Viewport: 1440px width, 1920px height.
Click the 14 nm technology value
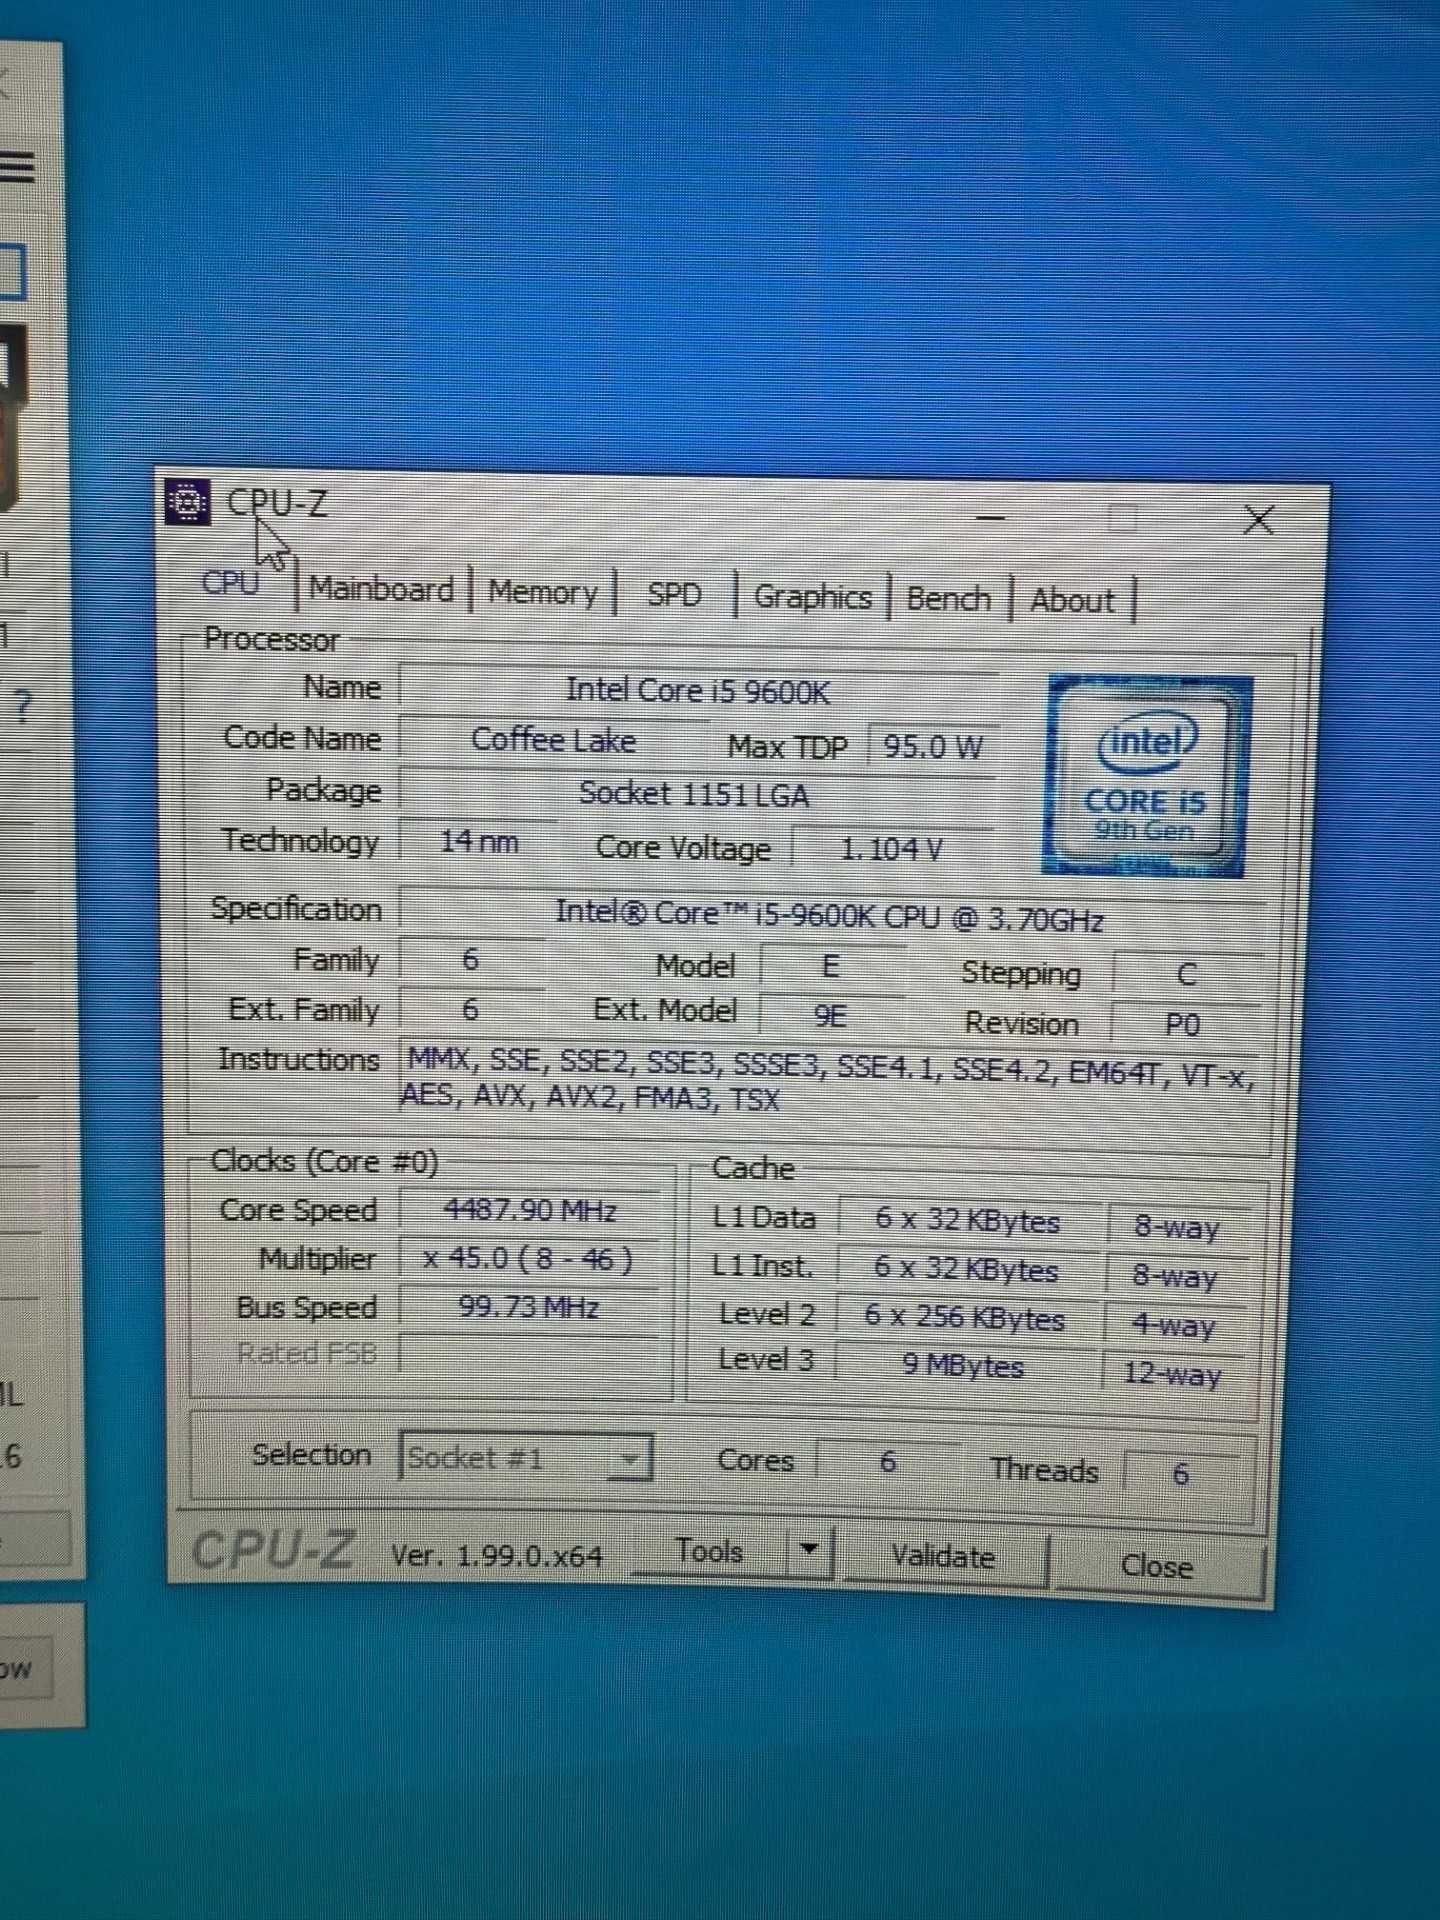point(479,841)
